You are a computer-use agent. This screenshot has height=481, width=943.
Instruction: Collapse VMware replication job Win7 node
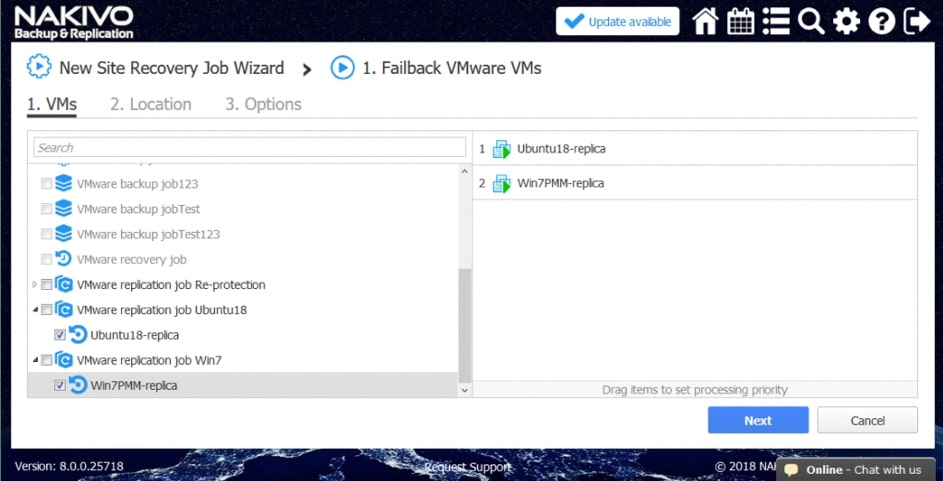pos(36,360)
